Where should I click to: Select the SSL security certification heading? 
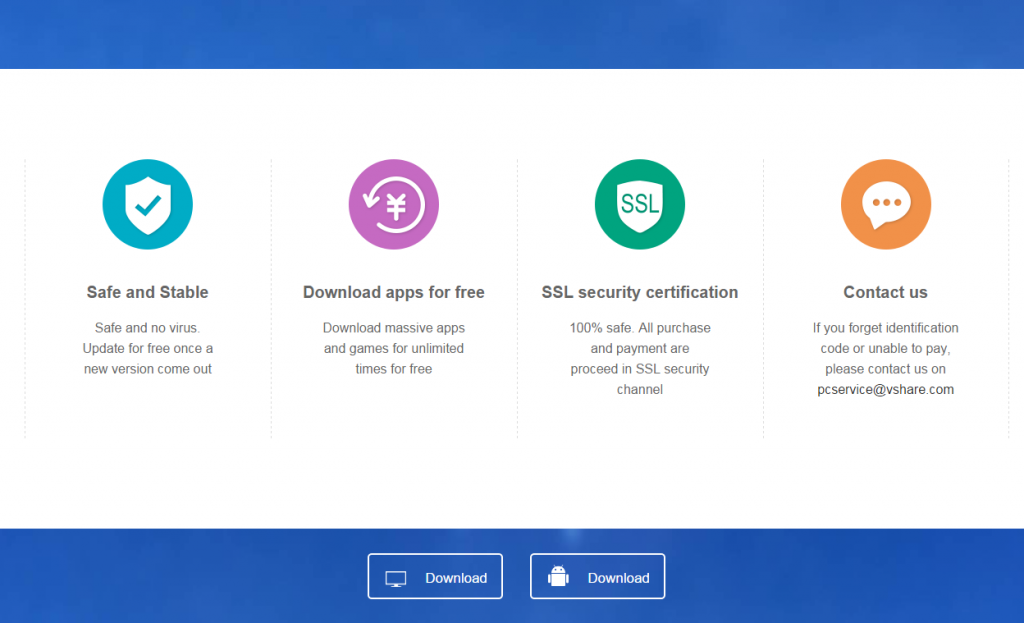coord(640,293)
